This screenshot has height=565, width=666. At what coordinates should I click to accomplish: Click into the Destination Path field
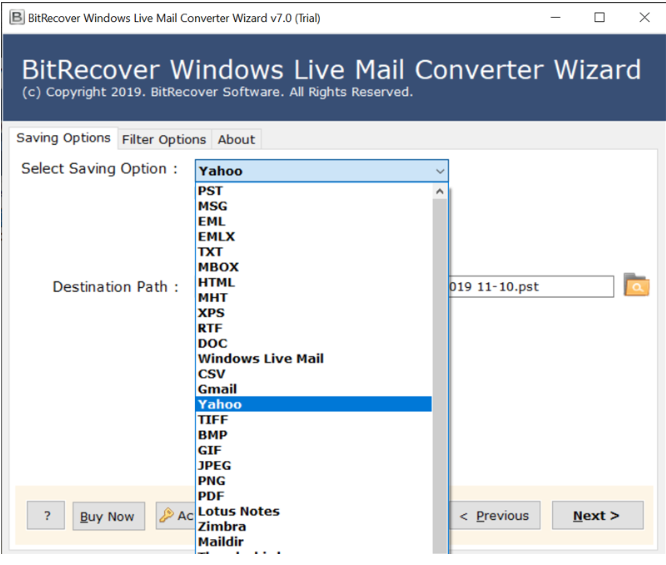coord(530,287)
